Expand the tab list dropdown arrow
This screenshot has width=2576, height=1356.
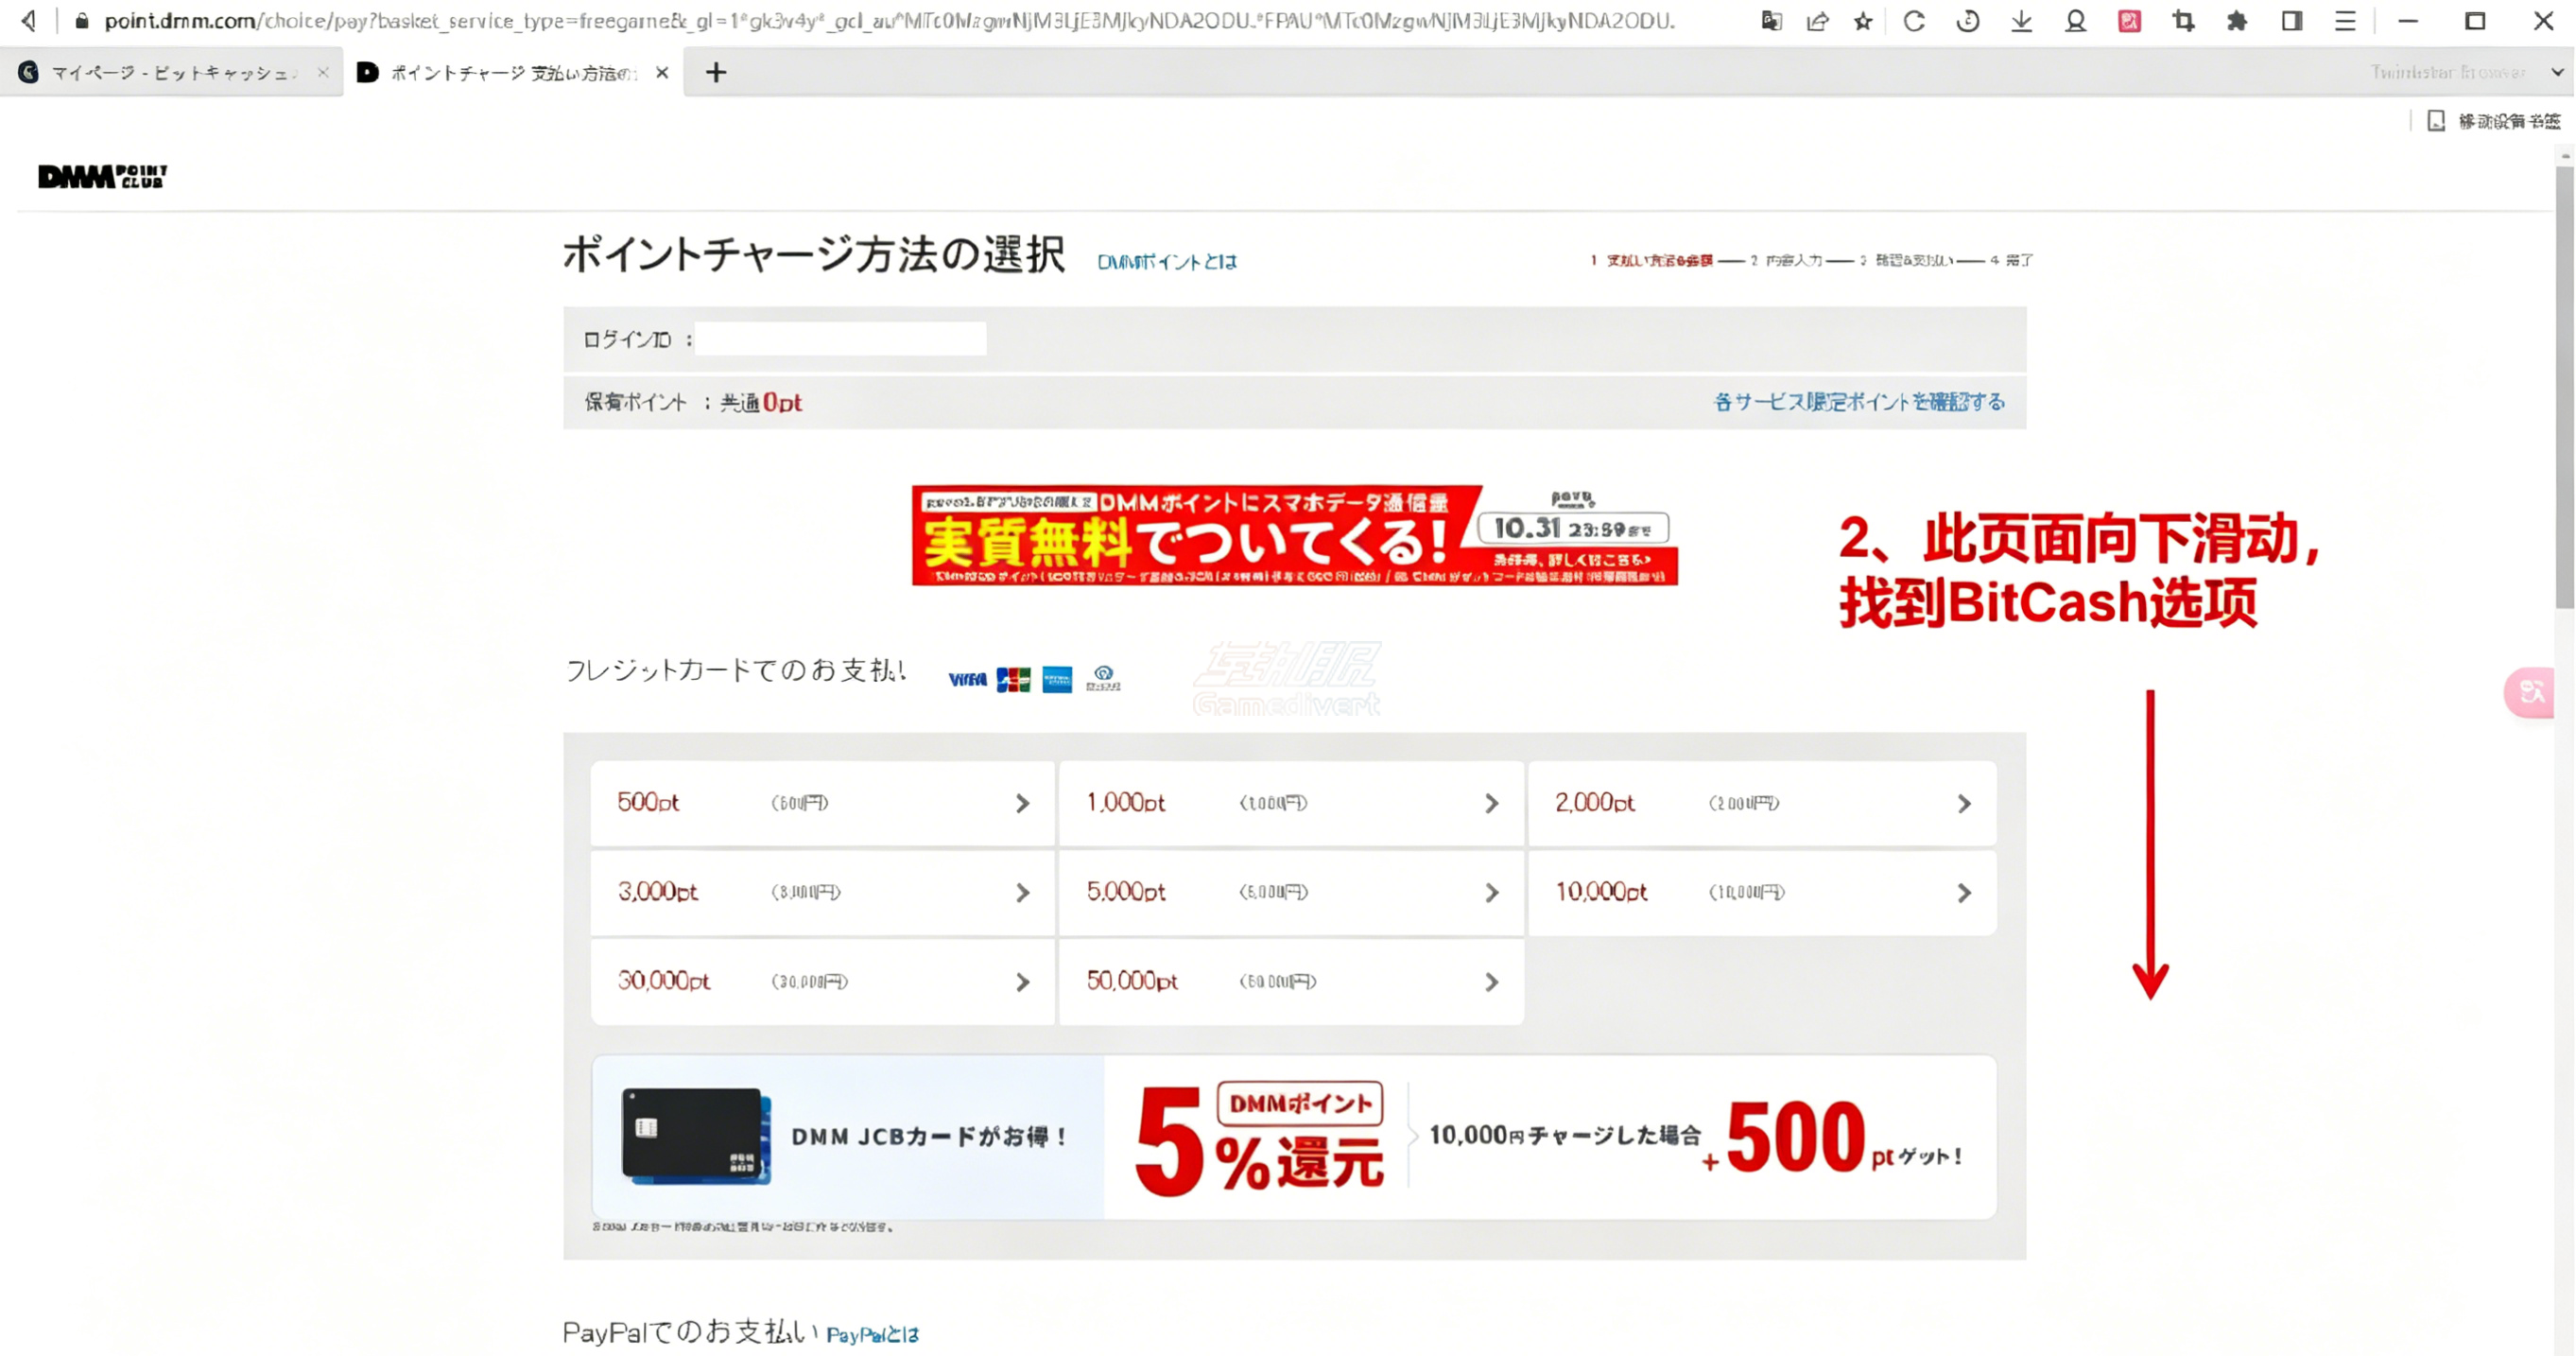tap(2558, 72)
